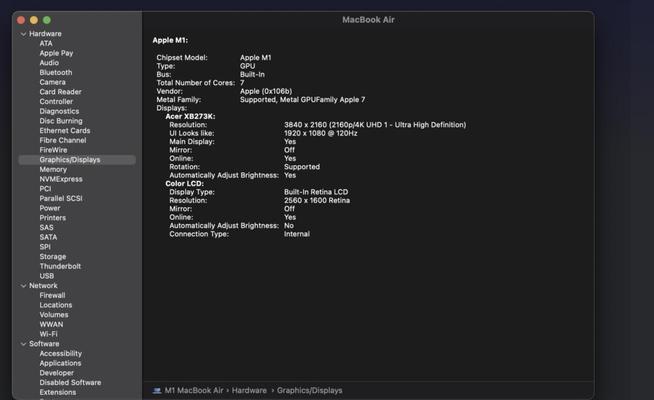Select USB in sidebar
The width and height of the screenshot is (654, 400).
pos(46,276)
